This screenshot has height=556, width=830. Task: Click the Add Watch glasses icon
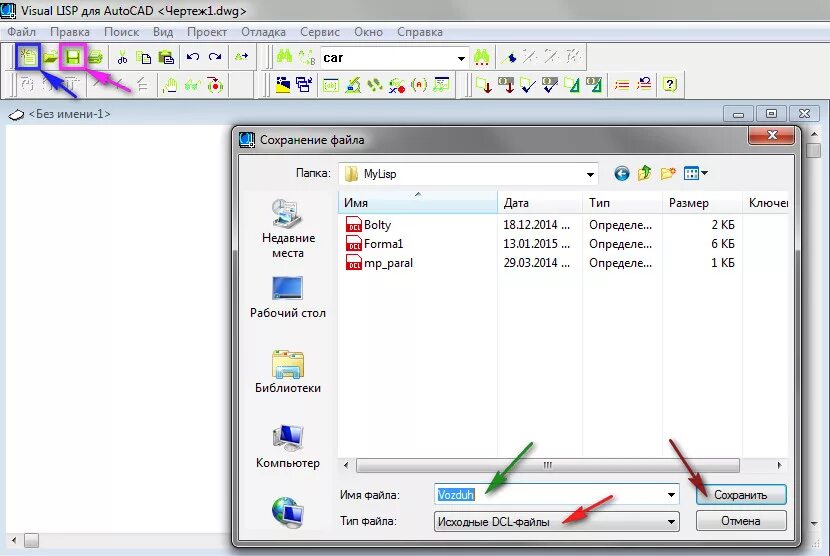click(x=193, y=85)
